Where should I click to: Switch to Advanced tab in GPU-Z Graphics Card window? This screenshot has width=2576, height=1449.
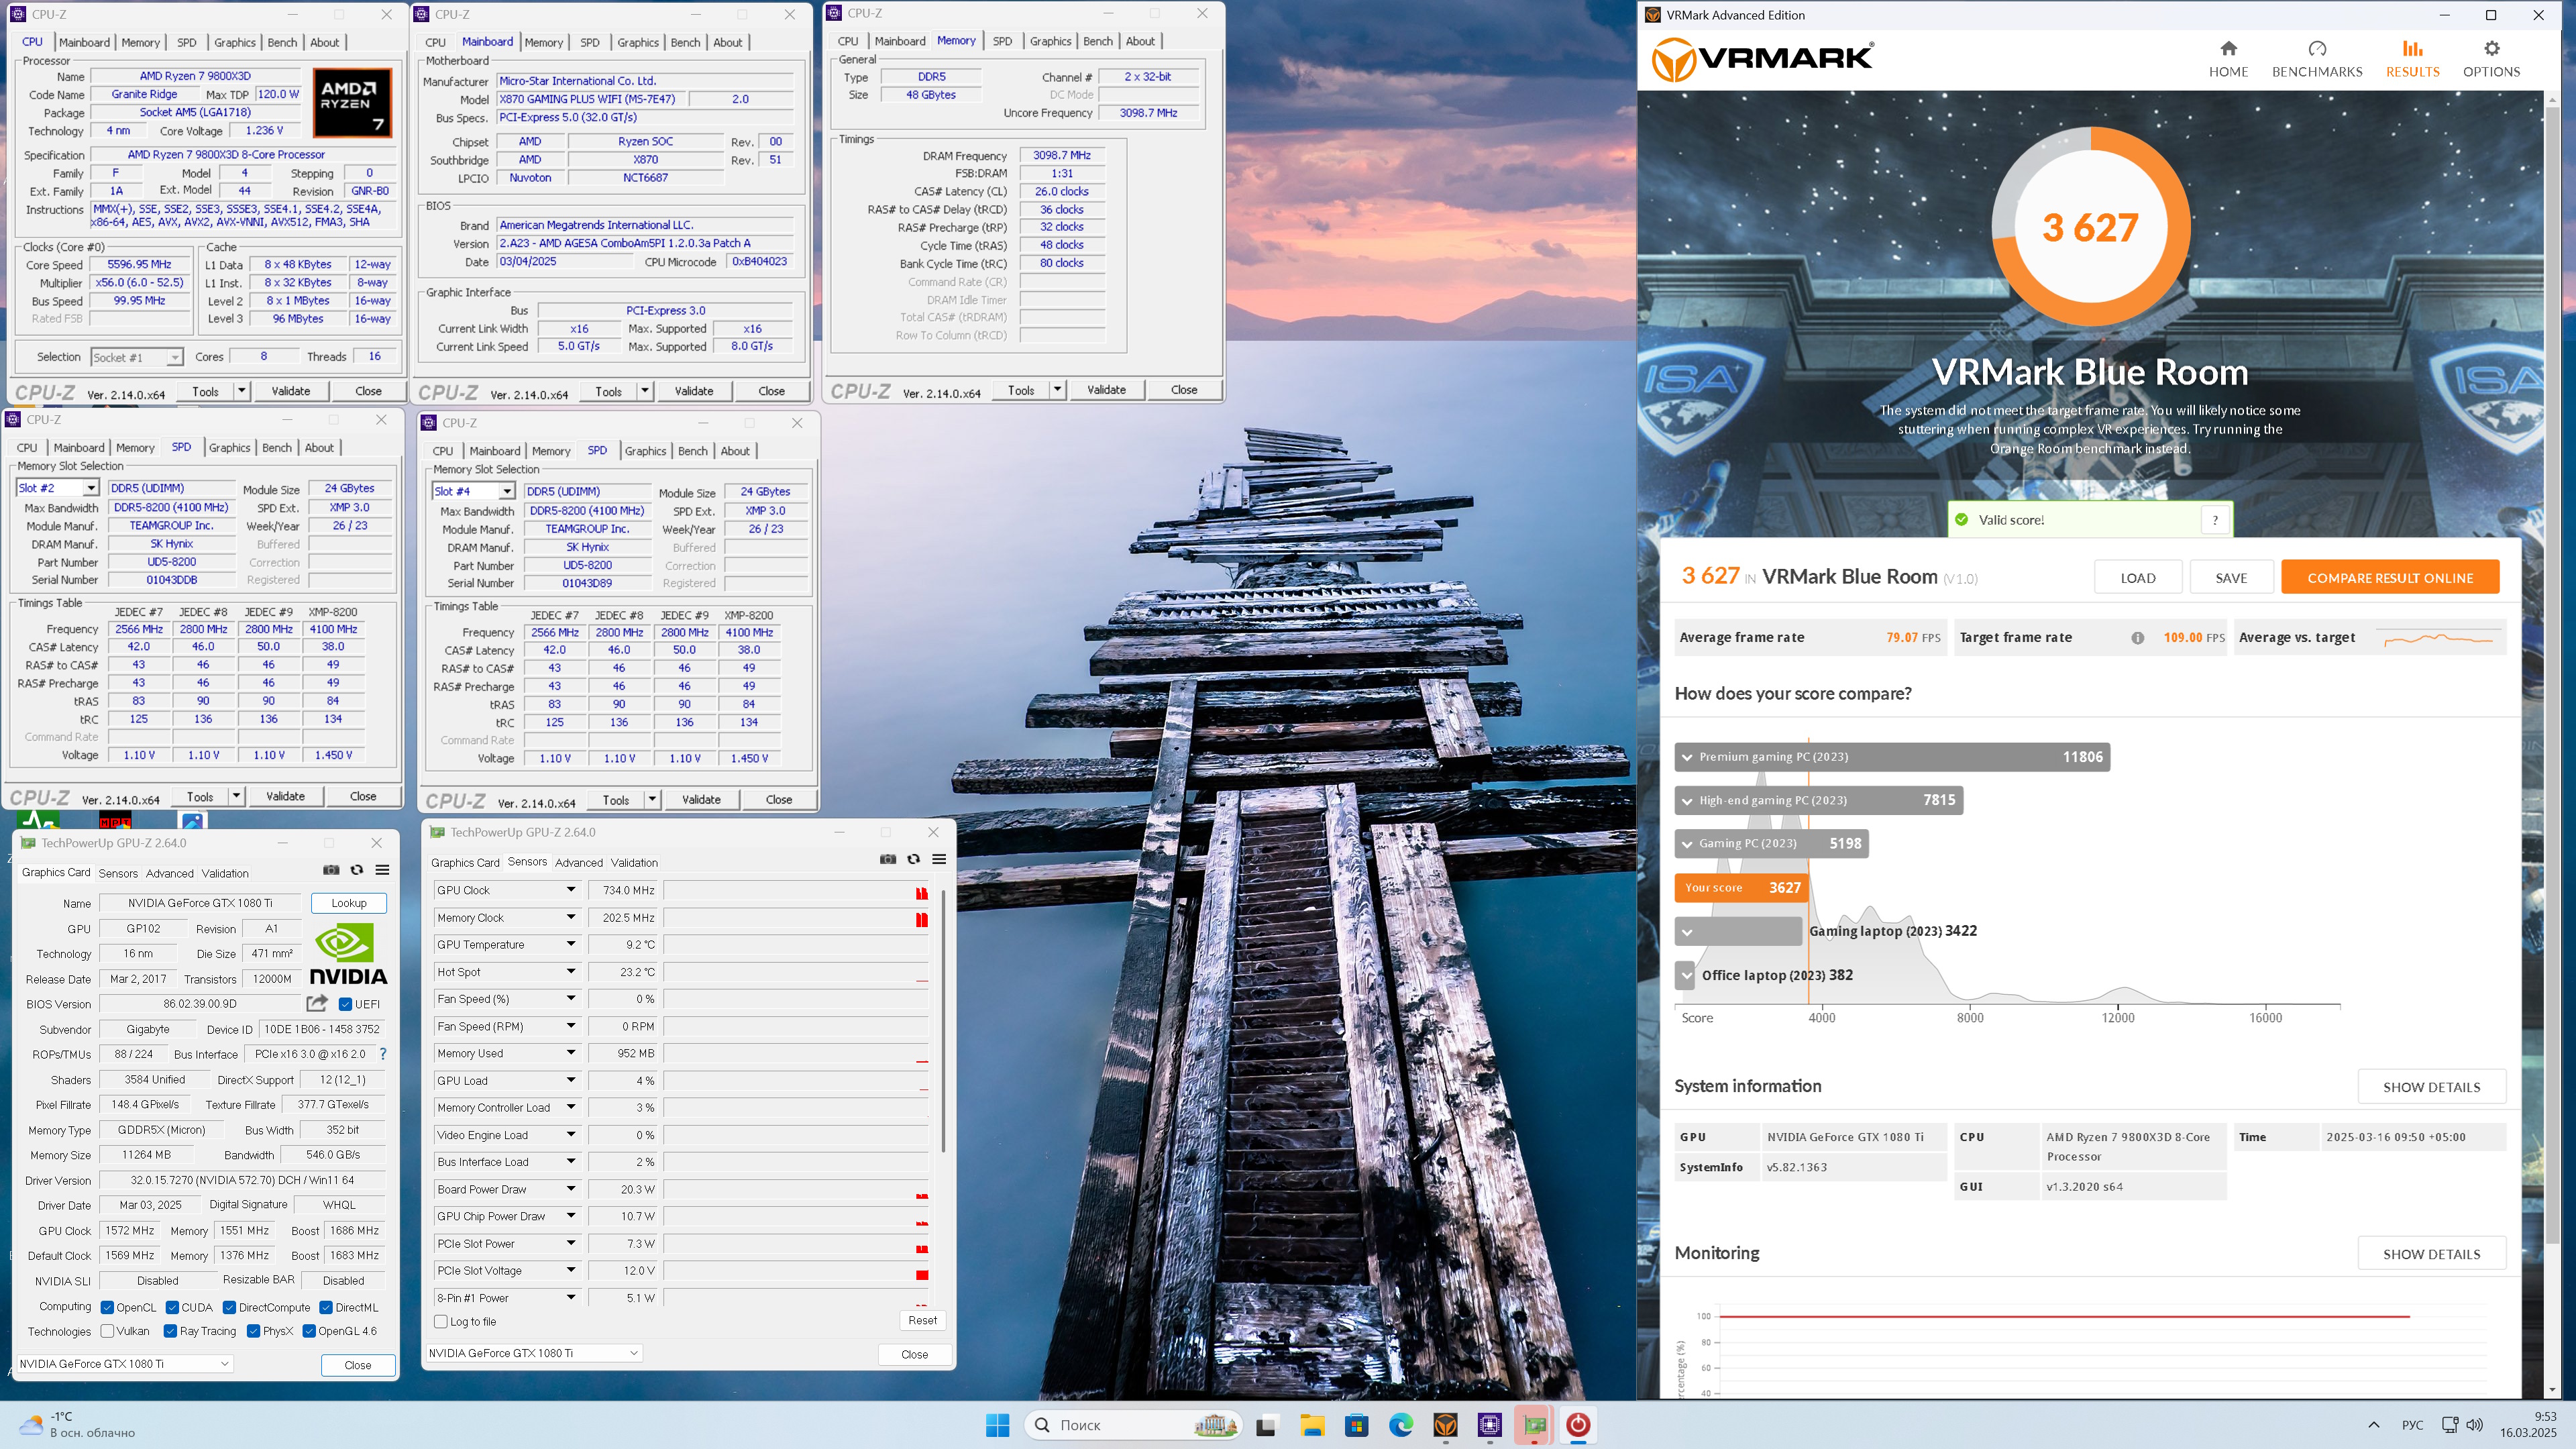coord(170,873)
